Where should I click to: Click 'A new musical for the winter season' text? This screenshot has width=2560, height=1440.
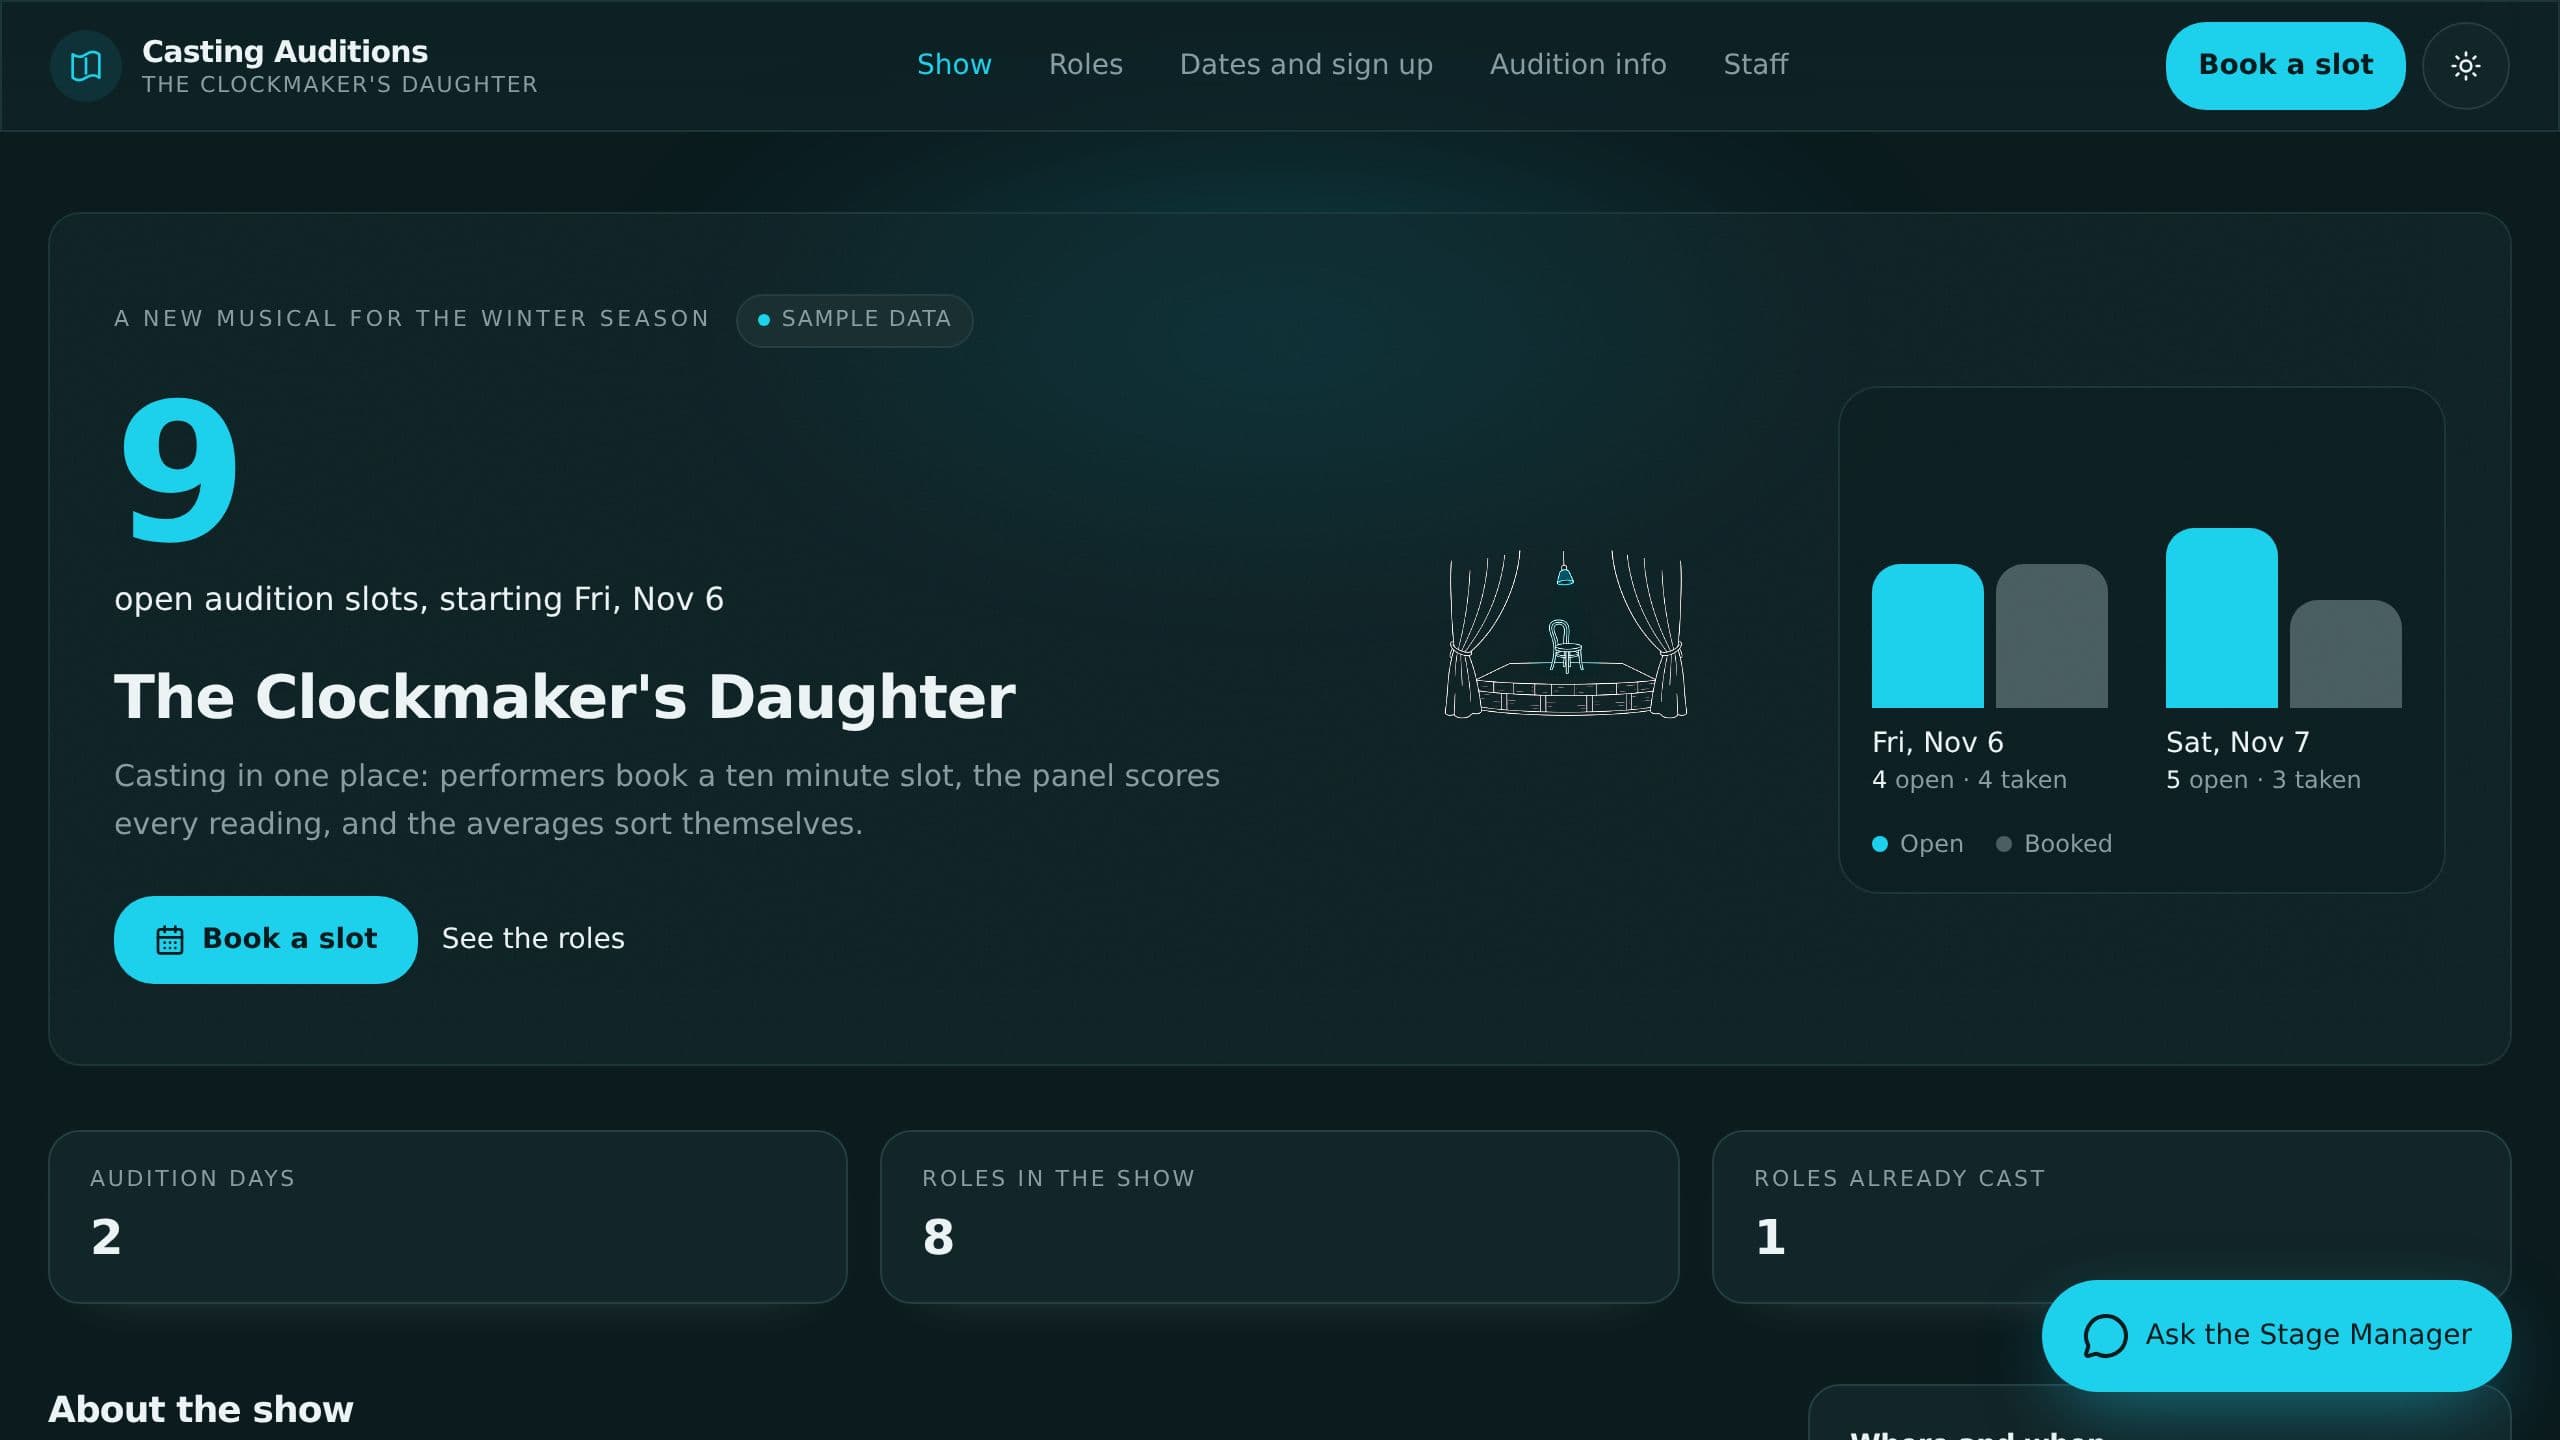[x=412, y=319]
